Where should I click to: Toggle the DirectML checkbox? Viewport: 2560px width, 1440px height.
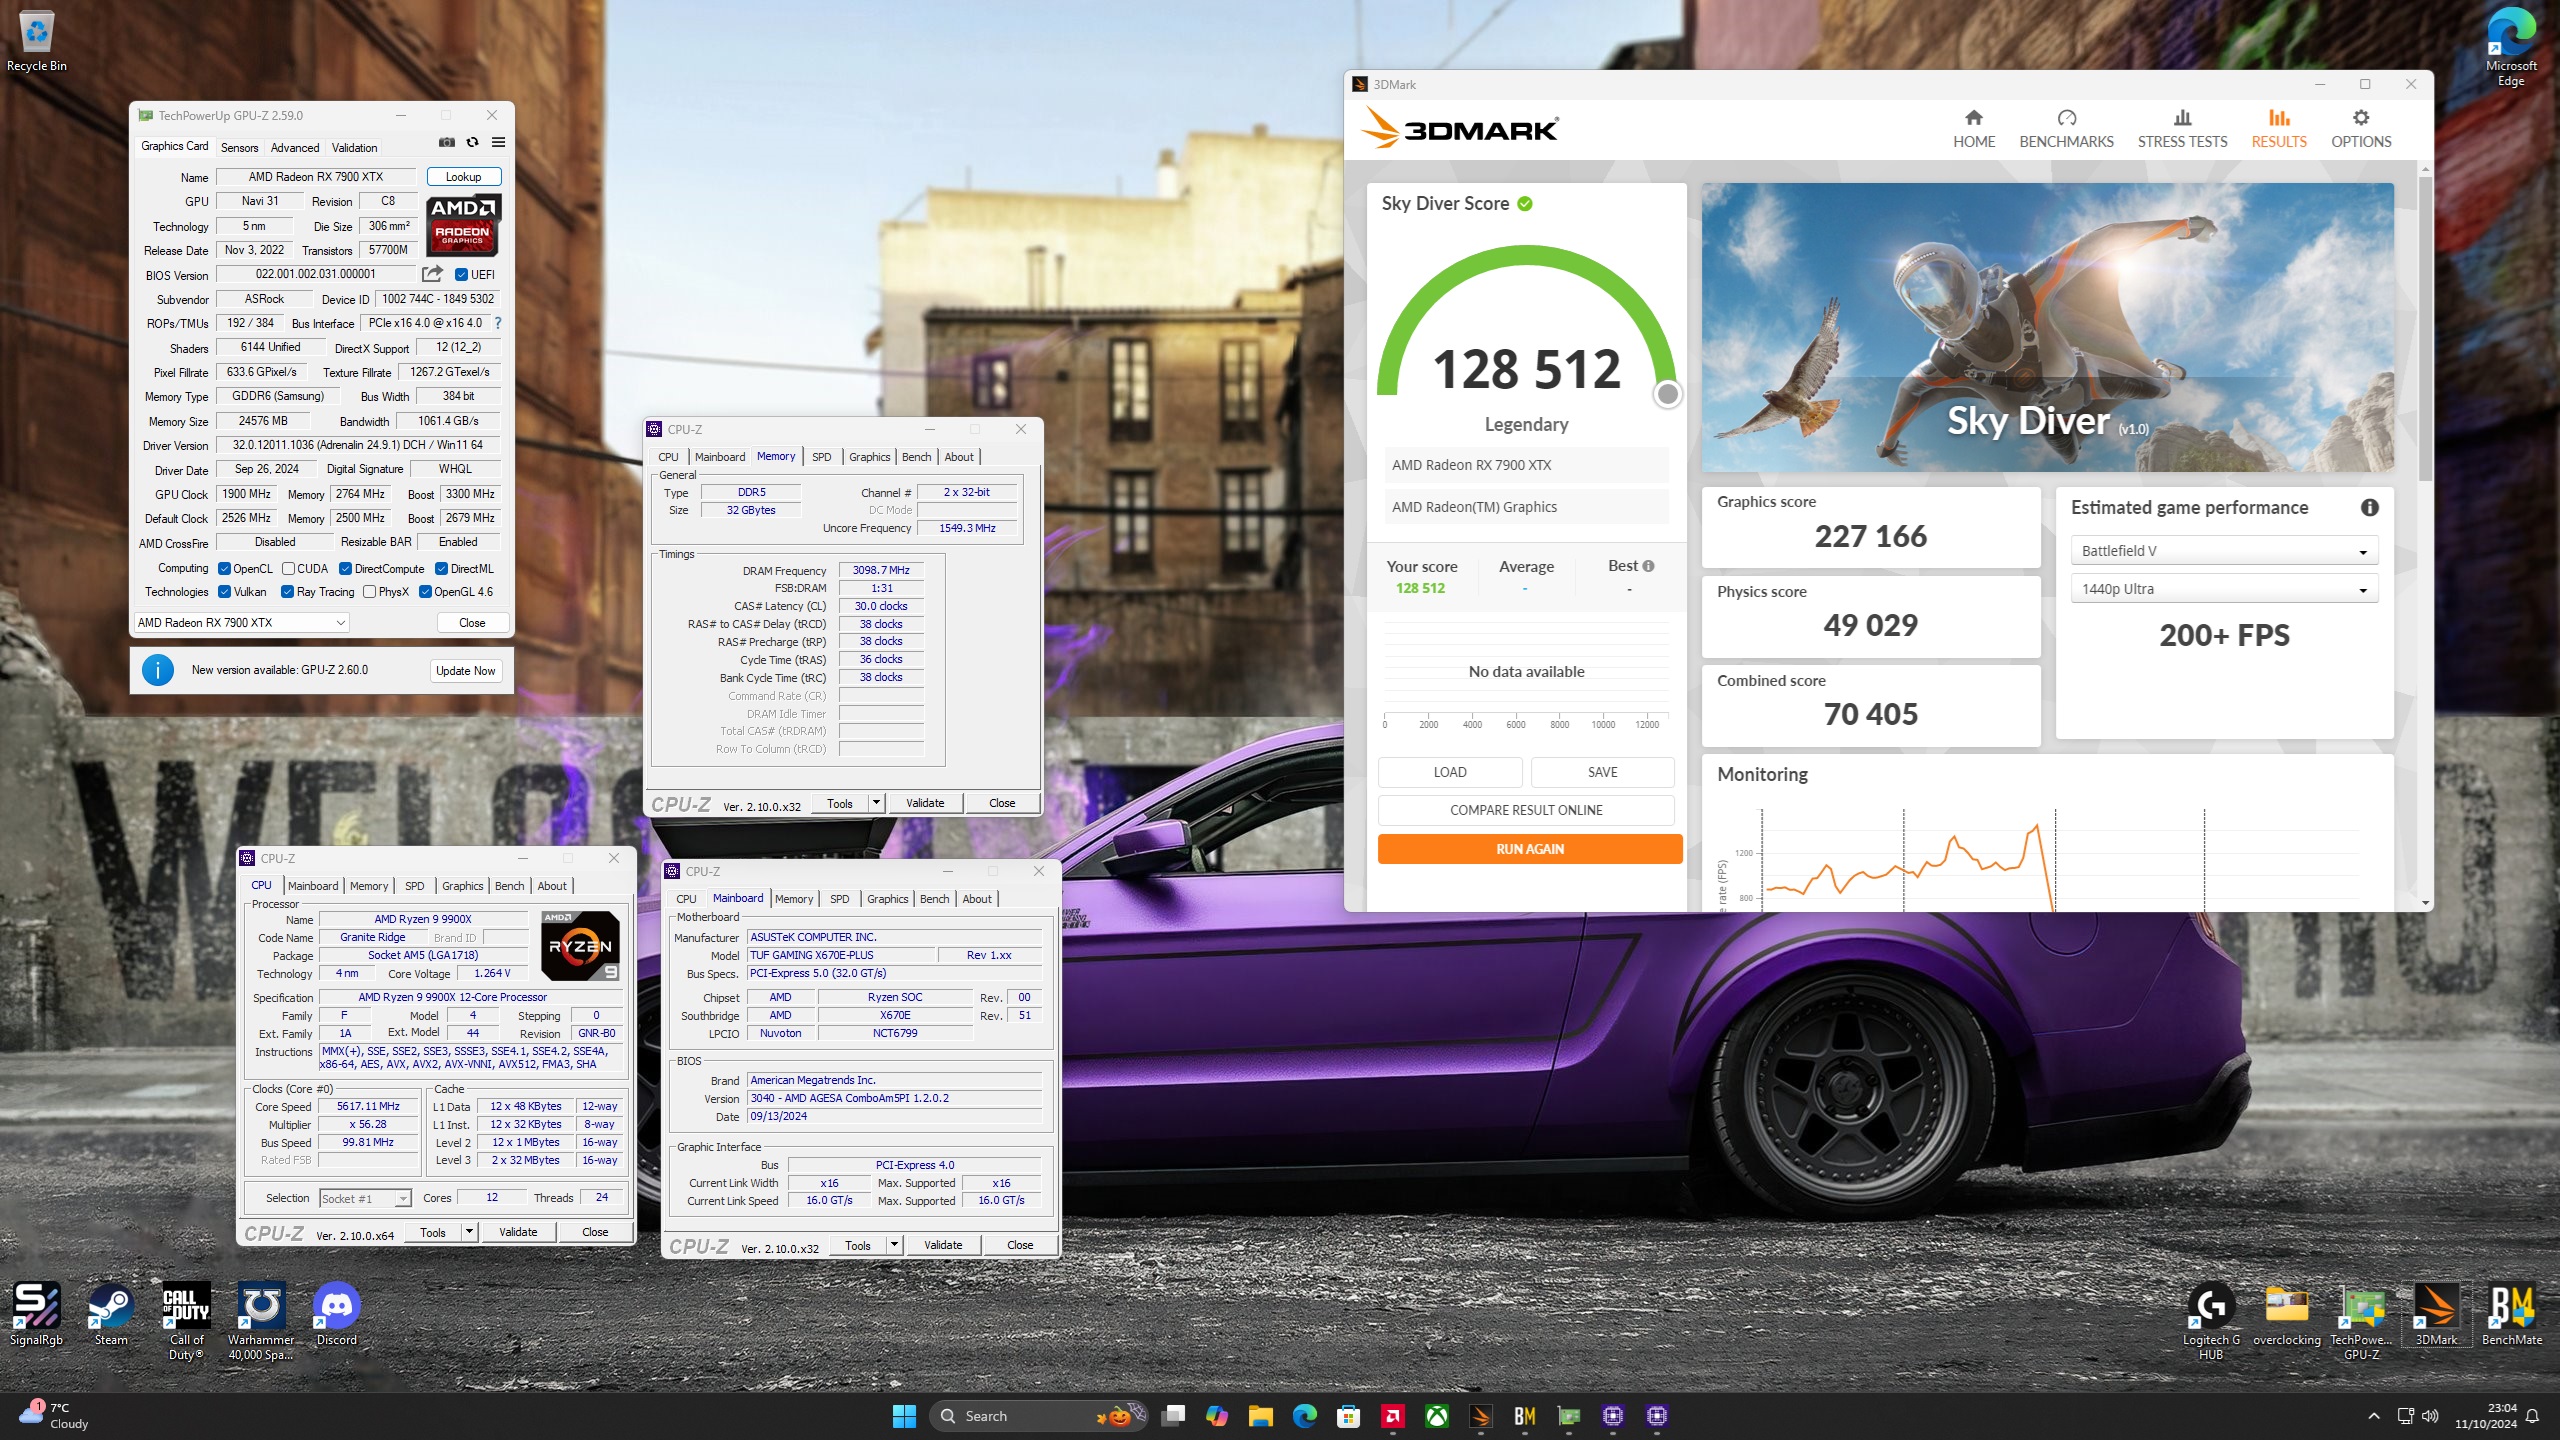click(x=441, y=568)
